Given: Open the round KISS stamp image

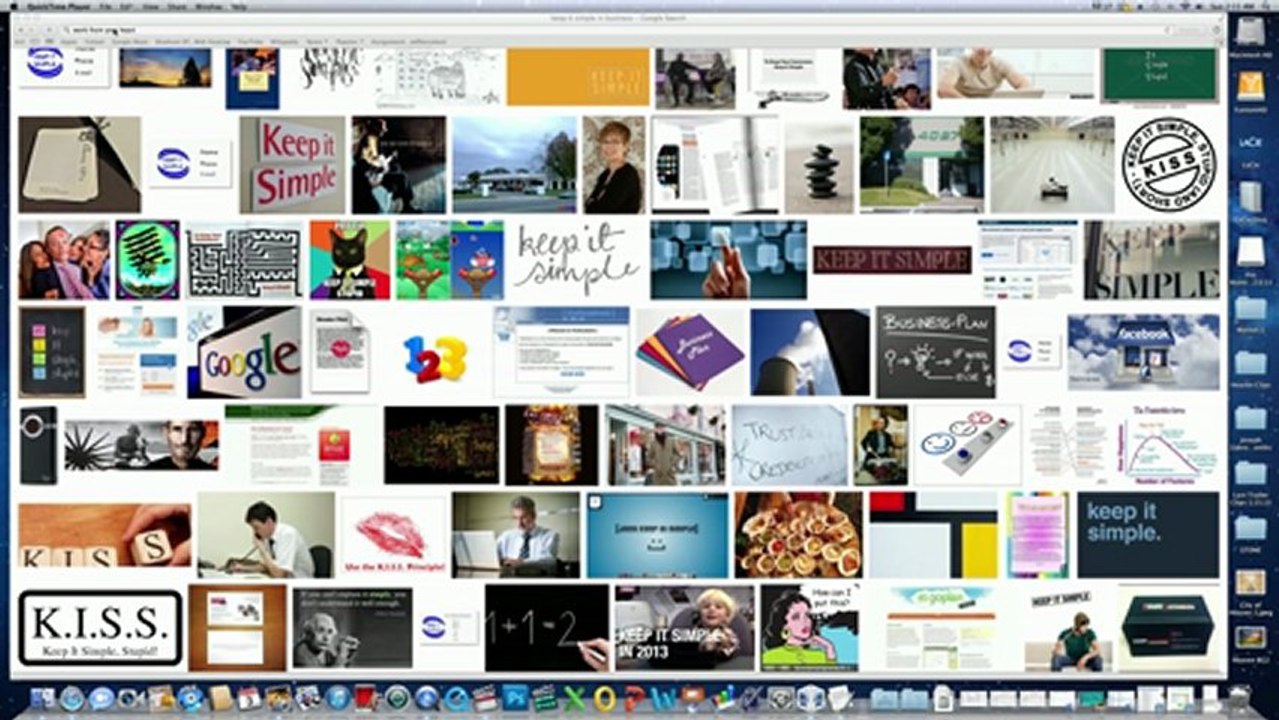Looking at the screenshot, I should (x=1168, y=164).
